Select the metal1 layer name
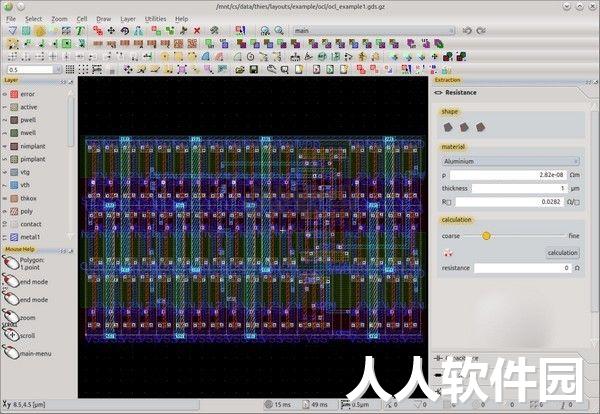 (30, 237)
